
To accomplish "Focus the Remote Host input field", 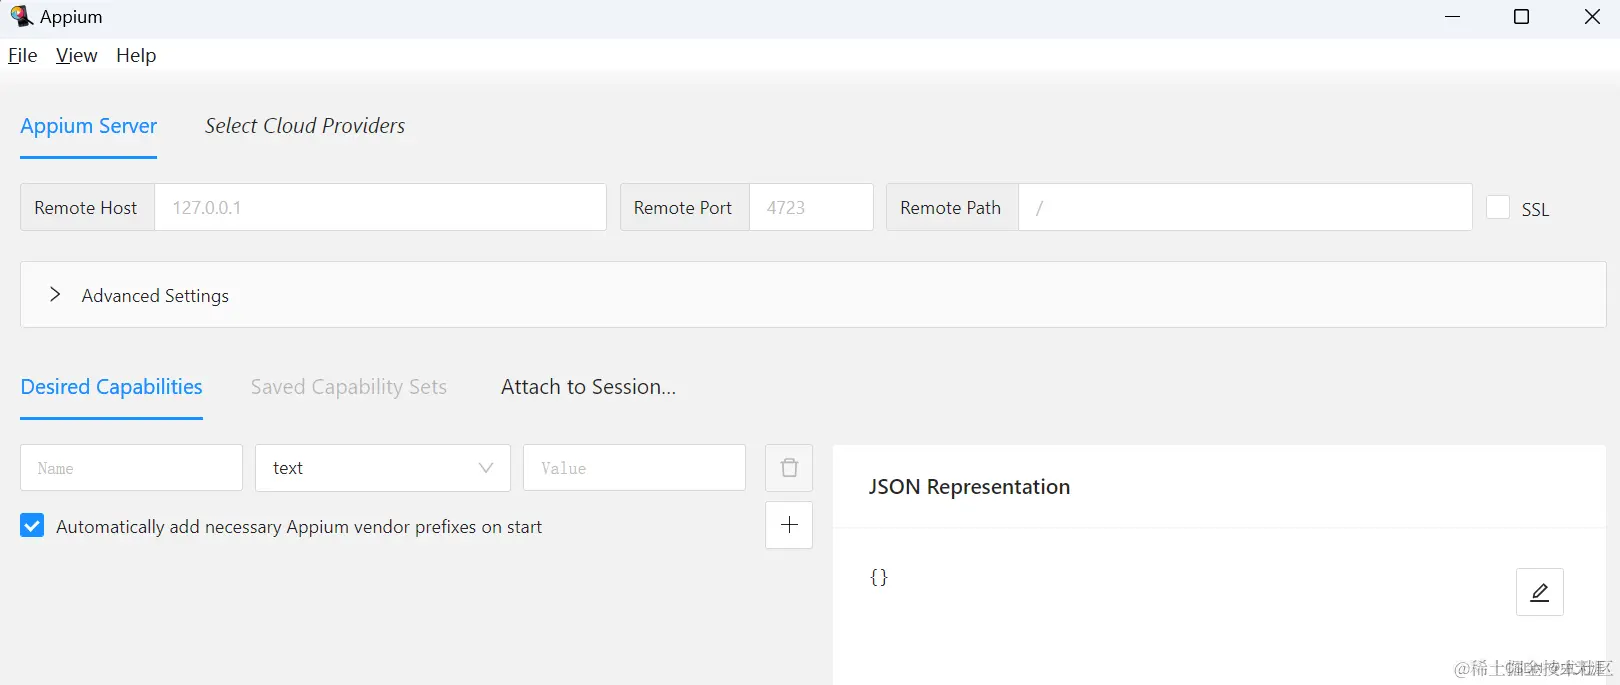I will coord(380,207).
